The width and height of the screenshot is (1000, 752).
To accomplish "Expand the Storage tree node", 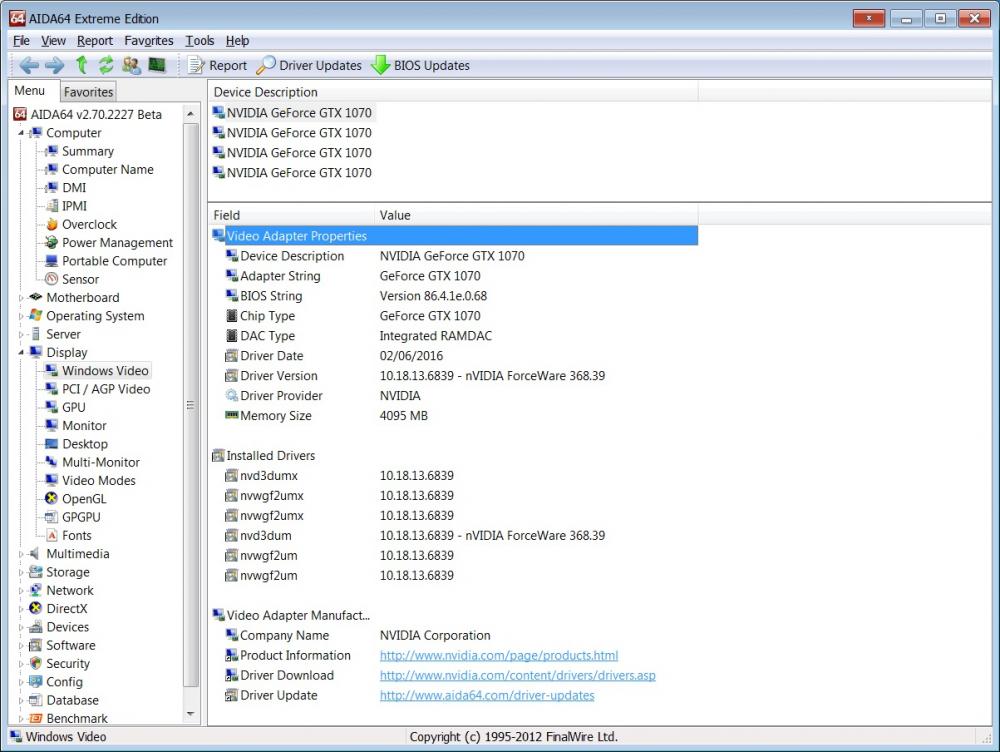I will (x=21, y=573).
